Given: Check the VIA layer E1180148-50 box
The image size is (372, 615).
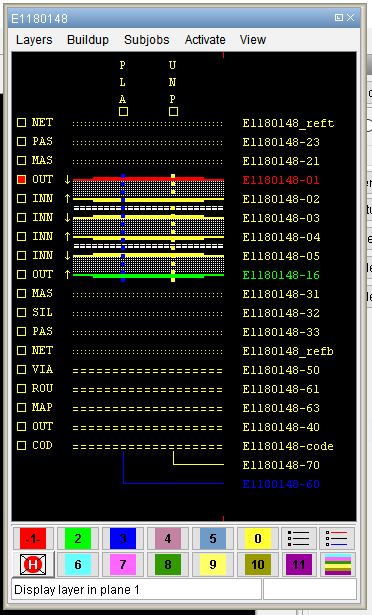Looking at the screenshot, I should coord(22,369).
